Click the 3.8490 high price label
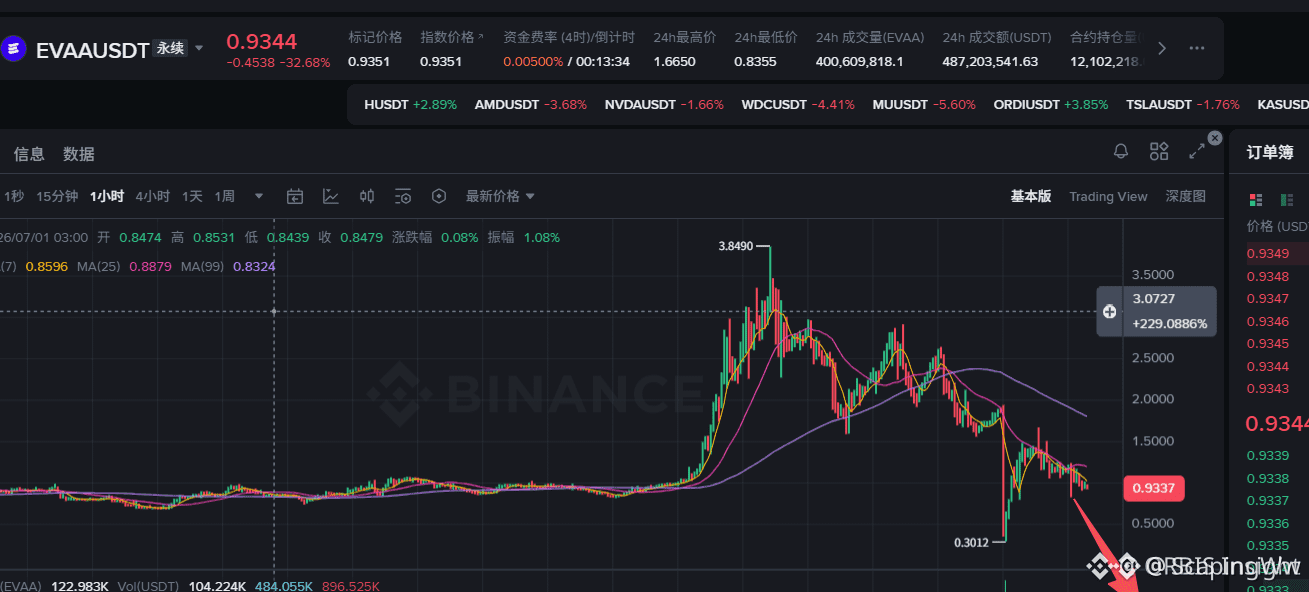This screenshot has height=592, width=1309. 736,245
